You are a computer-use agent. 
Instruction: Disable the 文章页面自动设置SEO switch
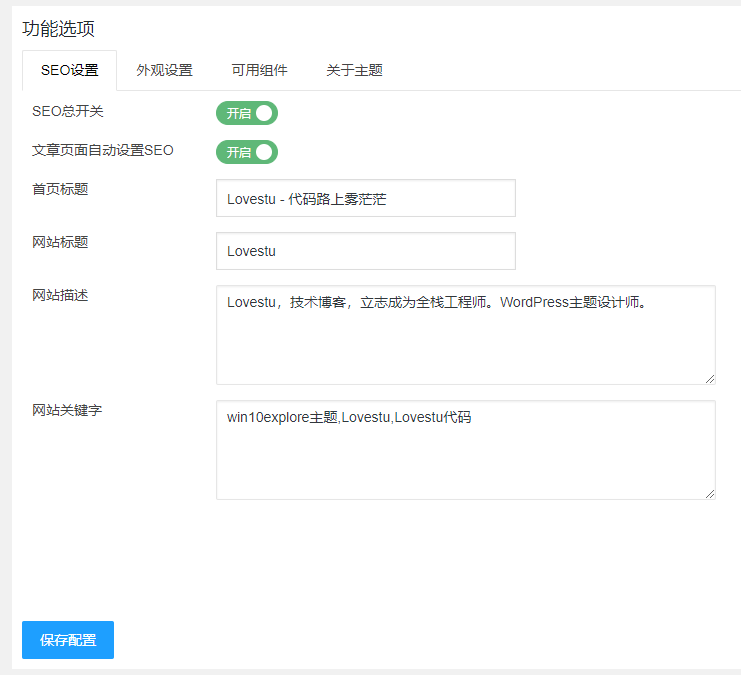246,152
